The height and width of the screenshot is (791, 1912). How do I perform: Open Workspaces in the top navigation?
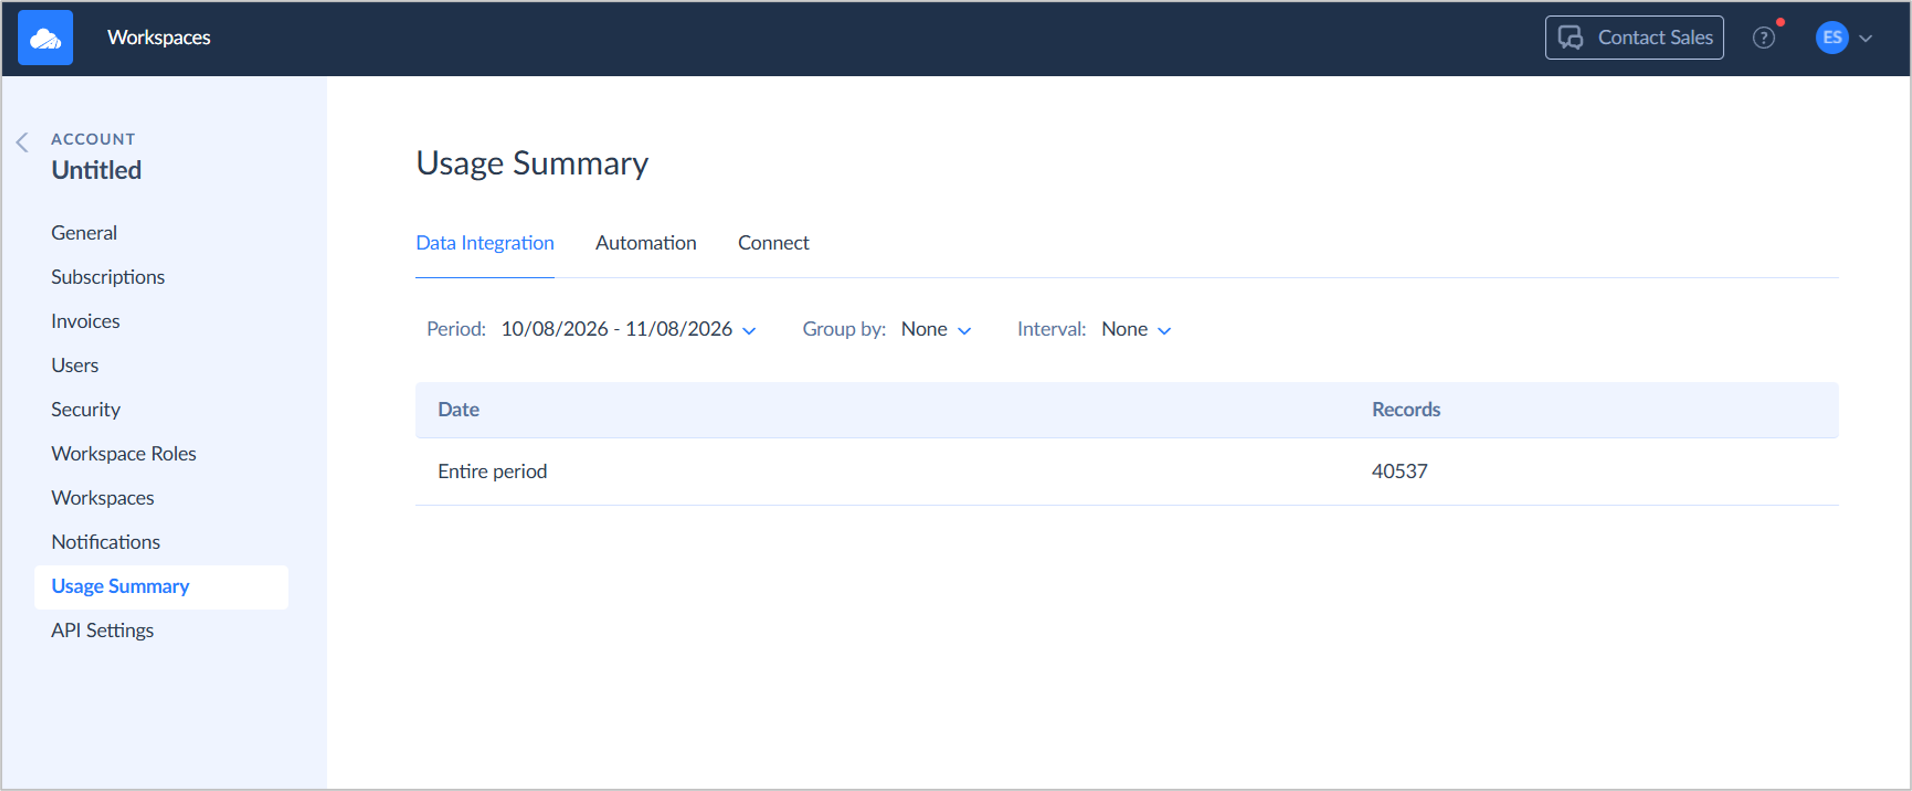click(x=159, y=38)
